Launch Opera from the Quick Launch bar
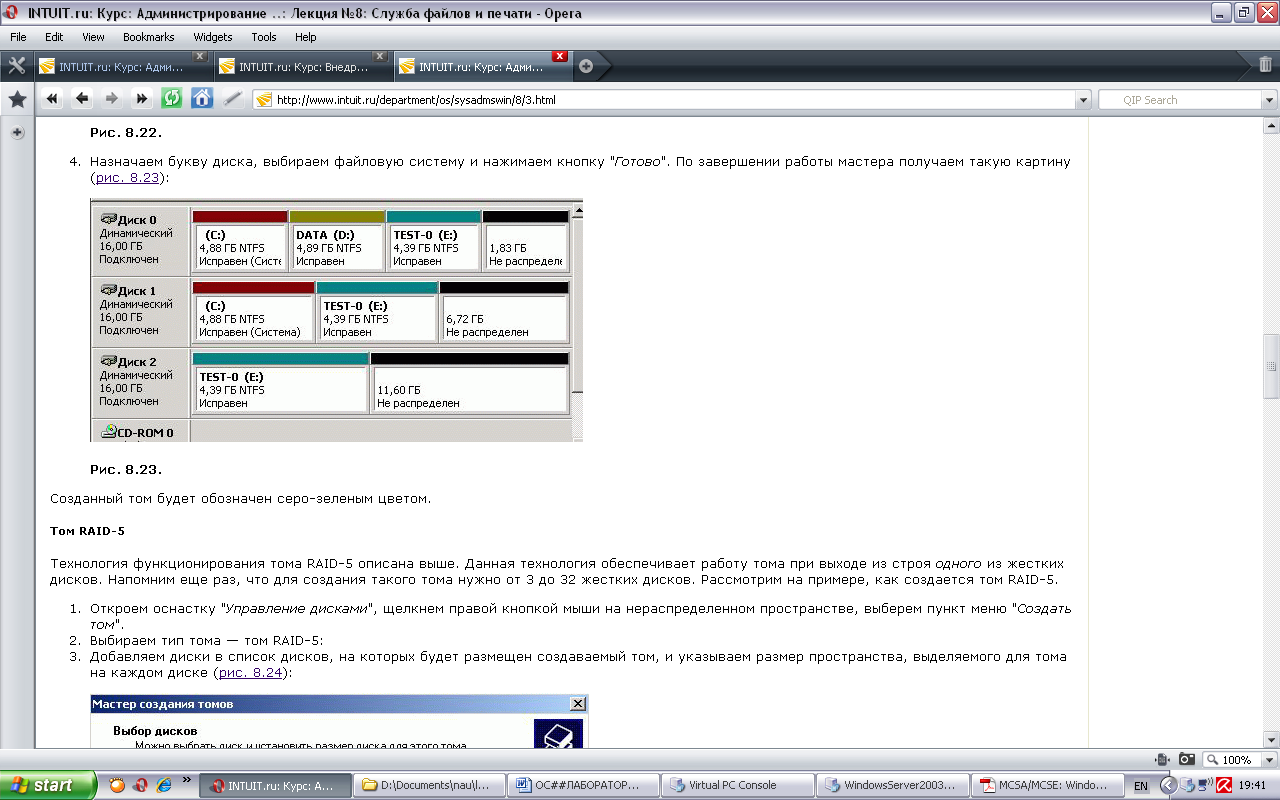Screen dimensions: 1280x800 [x=141, y=785]
